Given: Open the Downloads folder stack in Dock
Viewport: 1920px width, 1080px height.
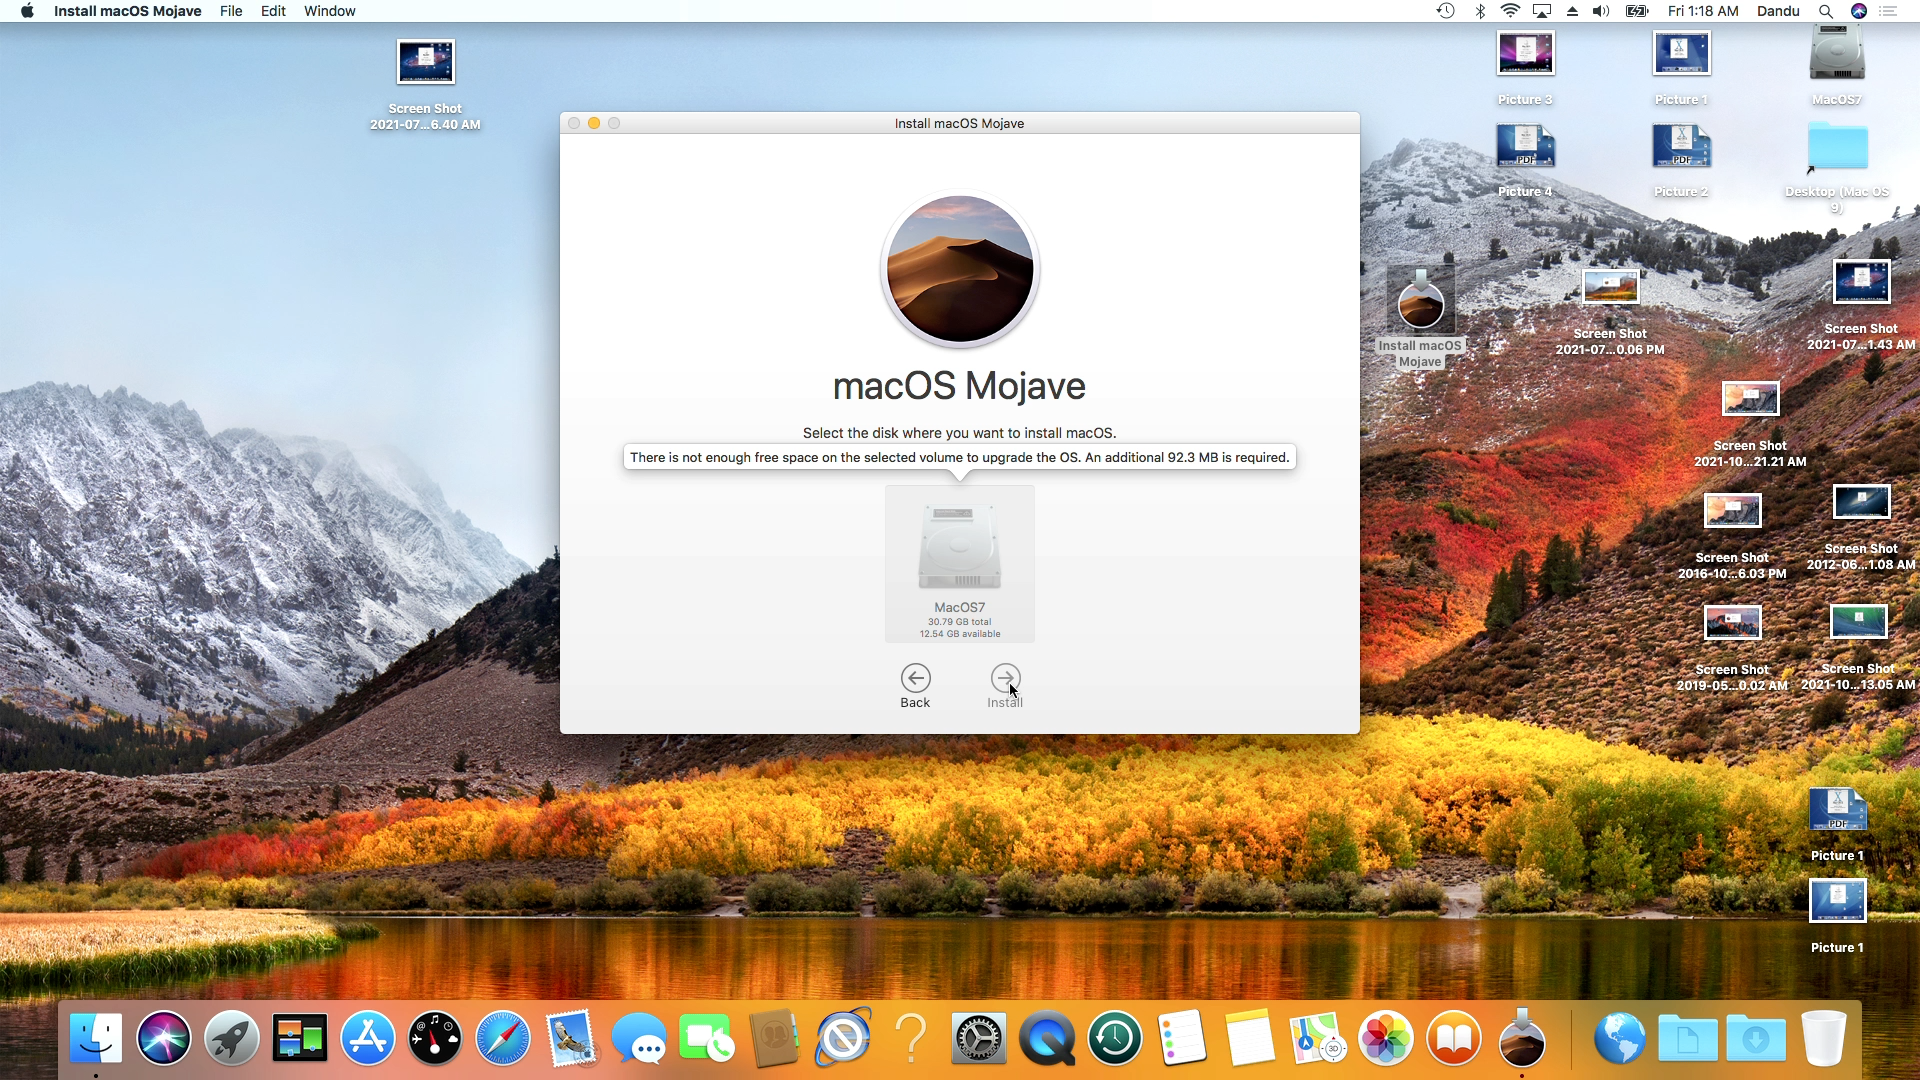Looking at the screenshot, I should pos(1756,1038).
